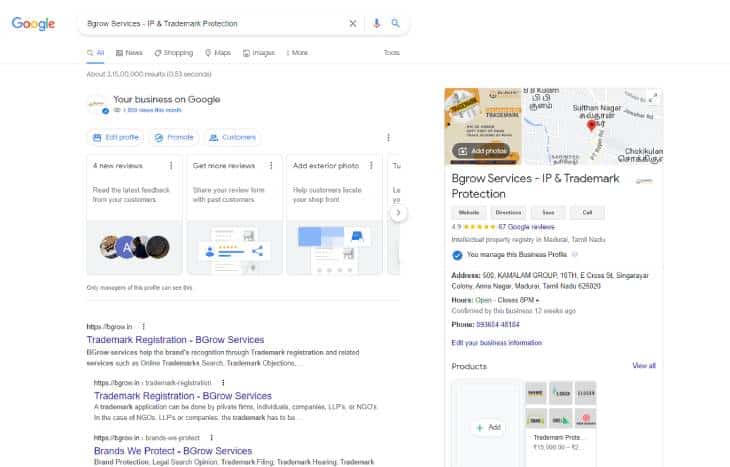Open options for trademark-registration sub-result
Viewport: 730px width, 467px height.
(x=223, y=383)
